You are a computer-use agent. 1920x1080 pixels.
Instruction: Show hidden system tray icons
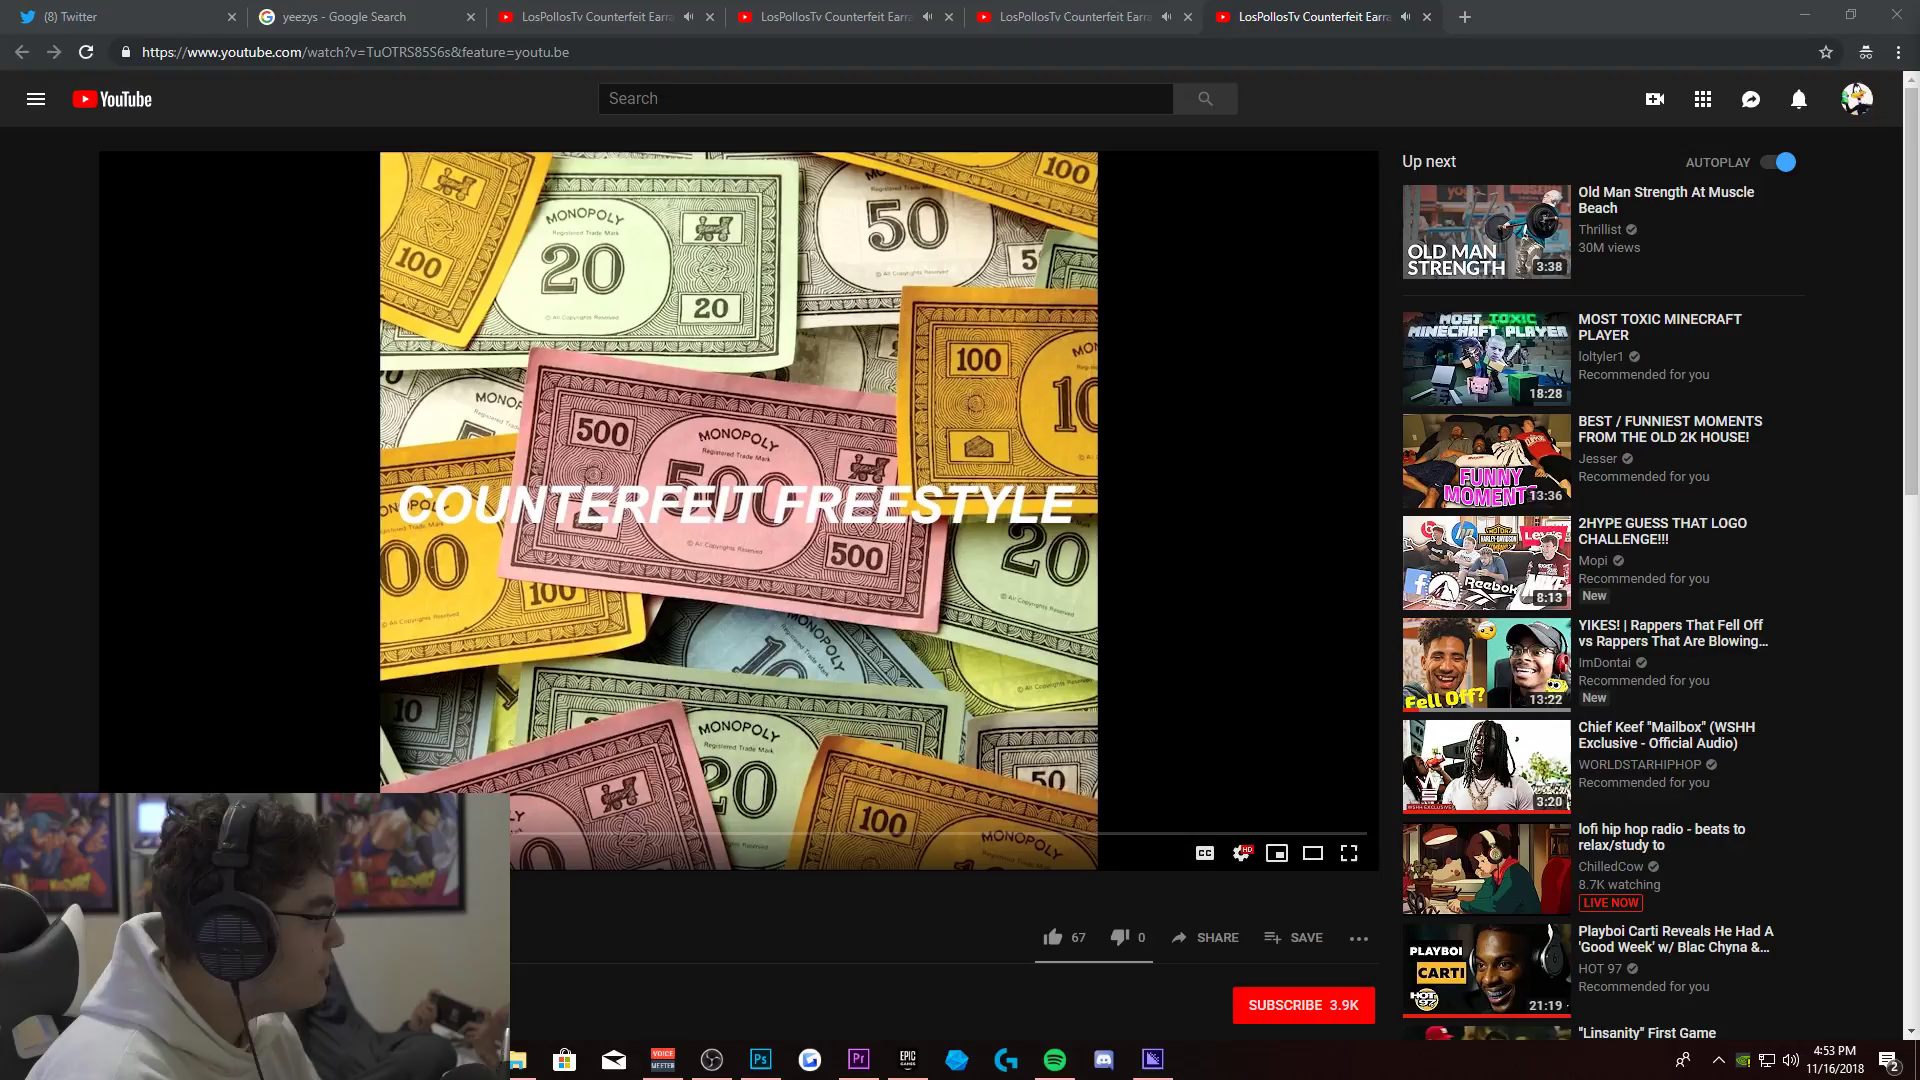(x=1718, y=1060)
